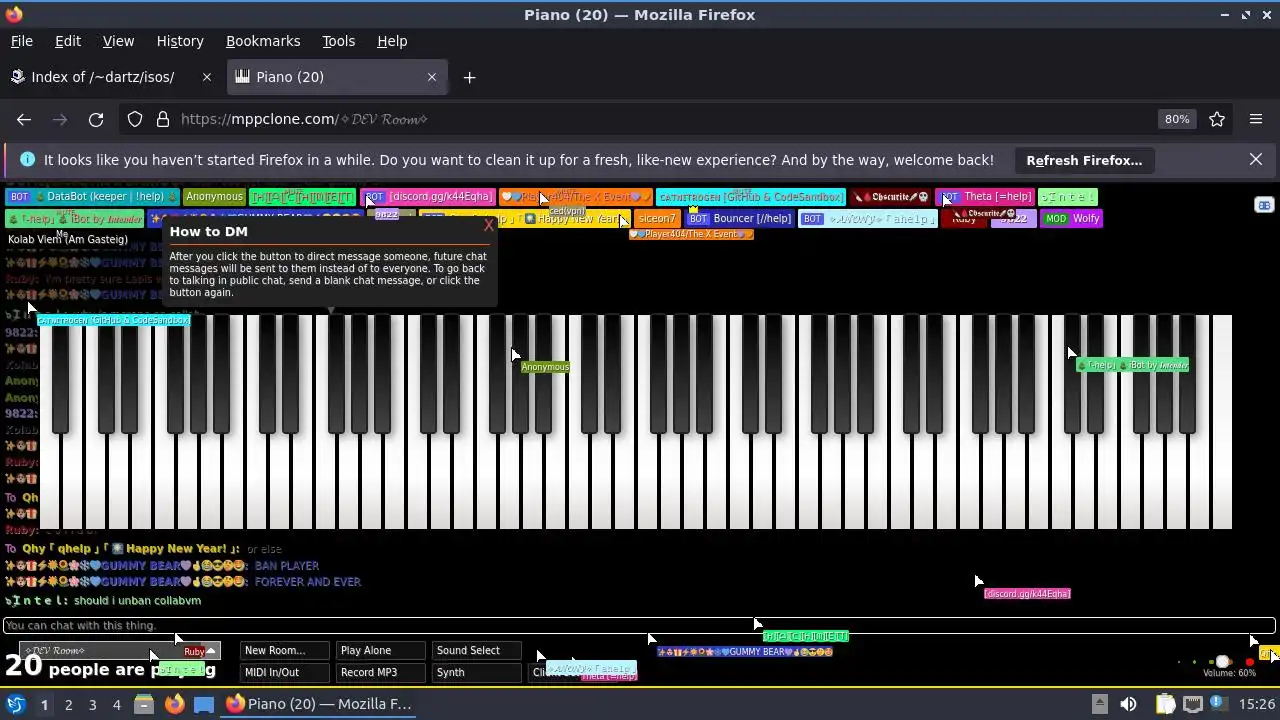
Task: Open a new browser tab
Action: tap(469, 77)
